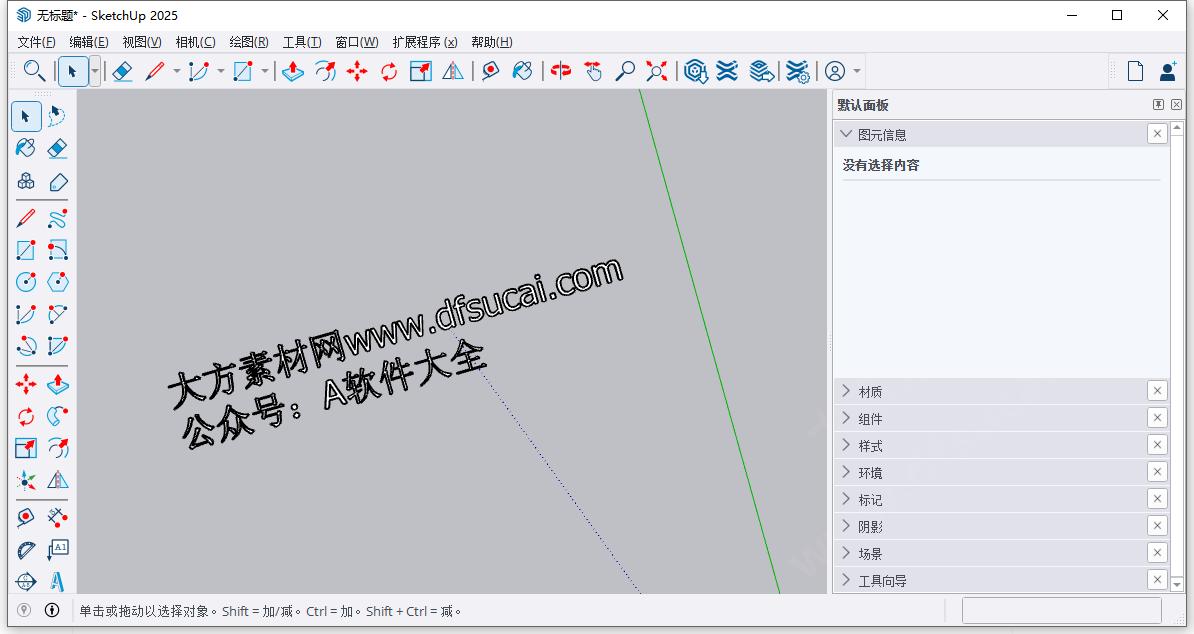Click the person icon at toolbar far right

(x=1168, y=72)
